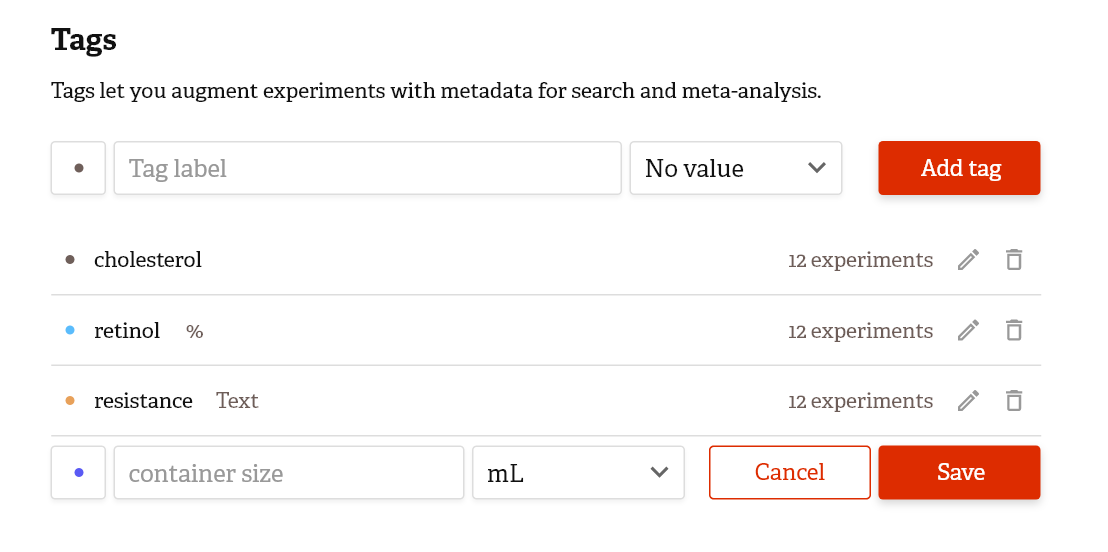Delete the retinol tag
Screen dimensions: 1108x552
tap(1014, 331)
